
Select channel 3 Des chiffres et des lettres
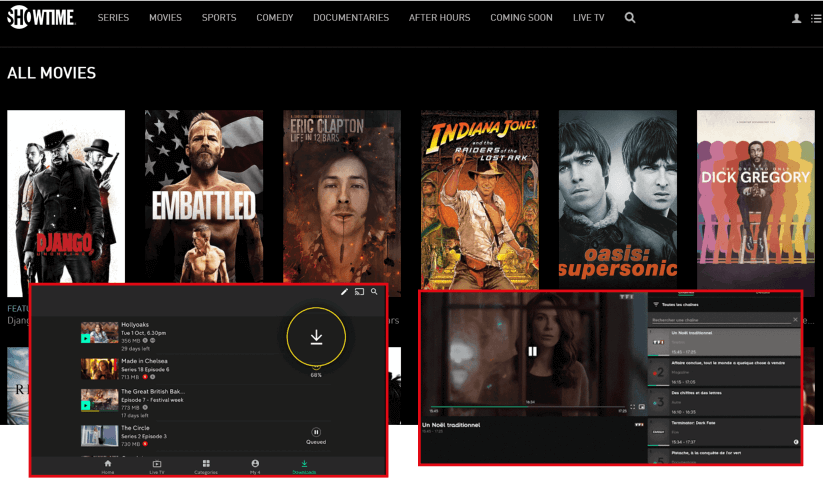click(724, 402)
